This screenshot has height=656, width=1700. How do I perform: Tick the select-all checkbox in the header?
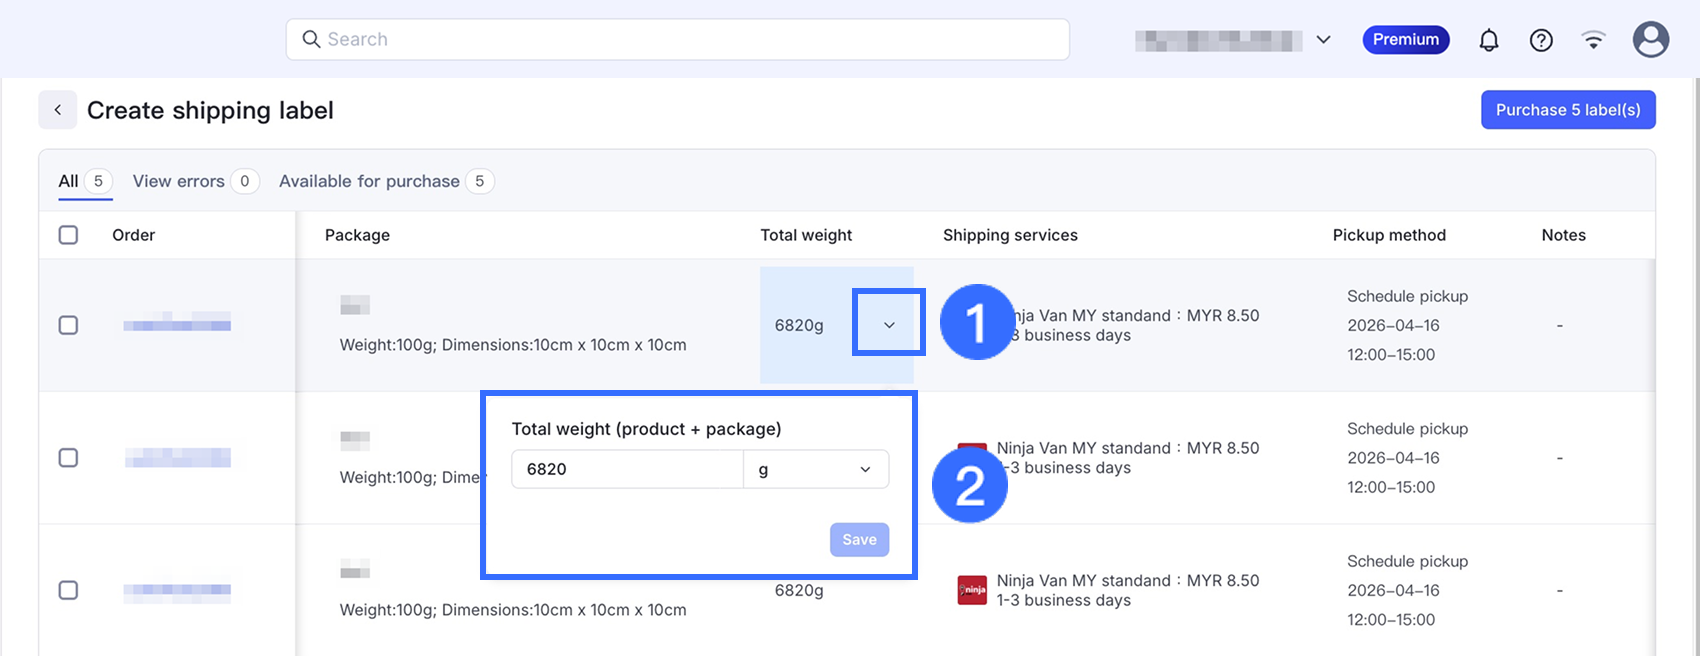click(x=68, y=235)
